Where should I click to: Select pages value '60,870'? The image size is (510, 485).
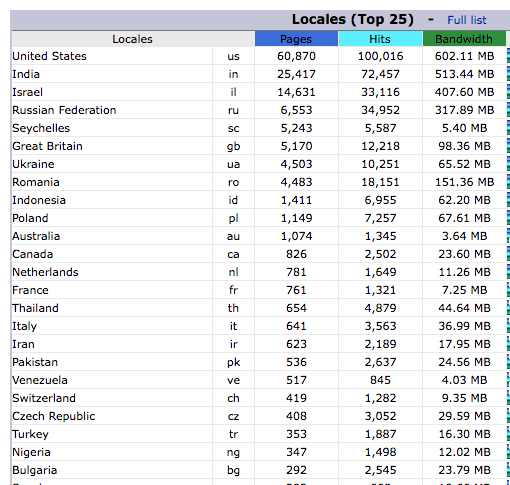click(296, 56)
